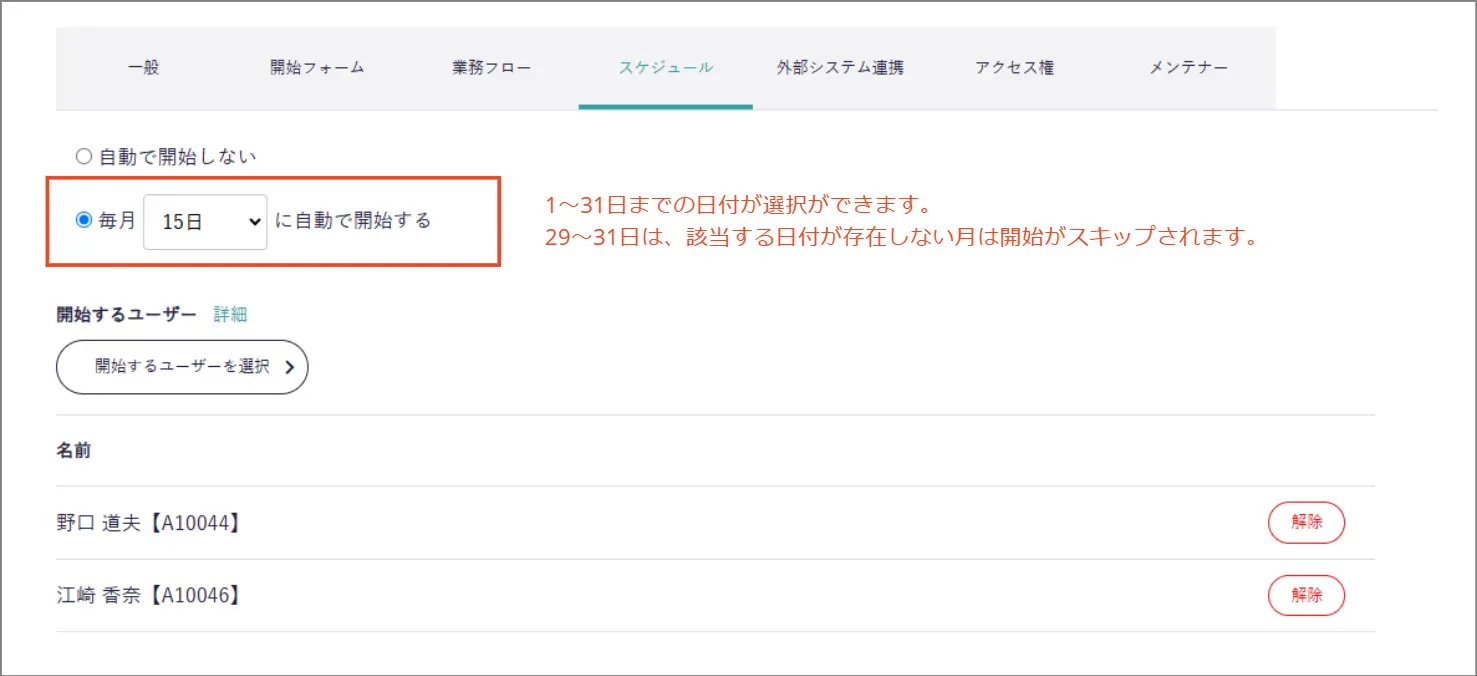The height and width of the screenshot is (676, 1477).
Task: Click 解除 for 江崎 香奈
Action: (x=1306, y=595)
